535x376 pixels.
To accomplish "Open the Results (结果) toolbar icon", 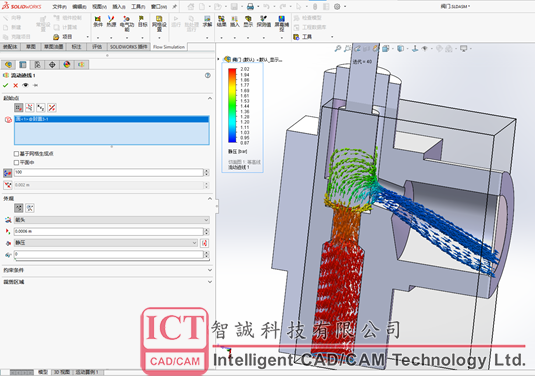I will coord(221,21).
